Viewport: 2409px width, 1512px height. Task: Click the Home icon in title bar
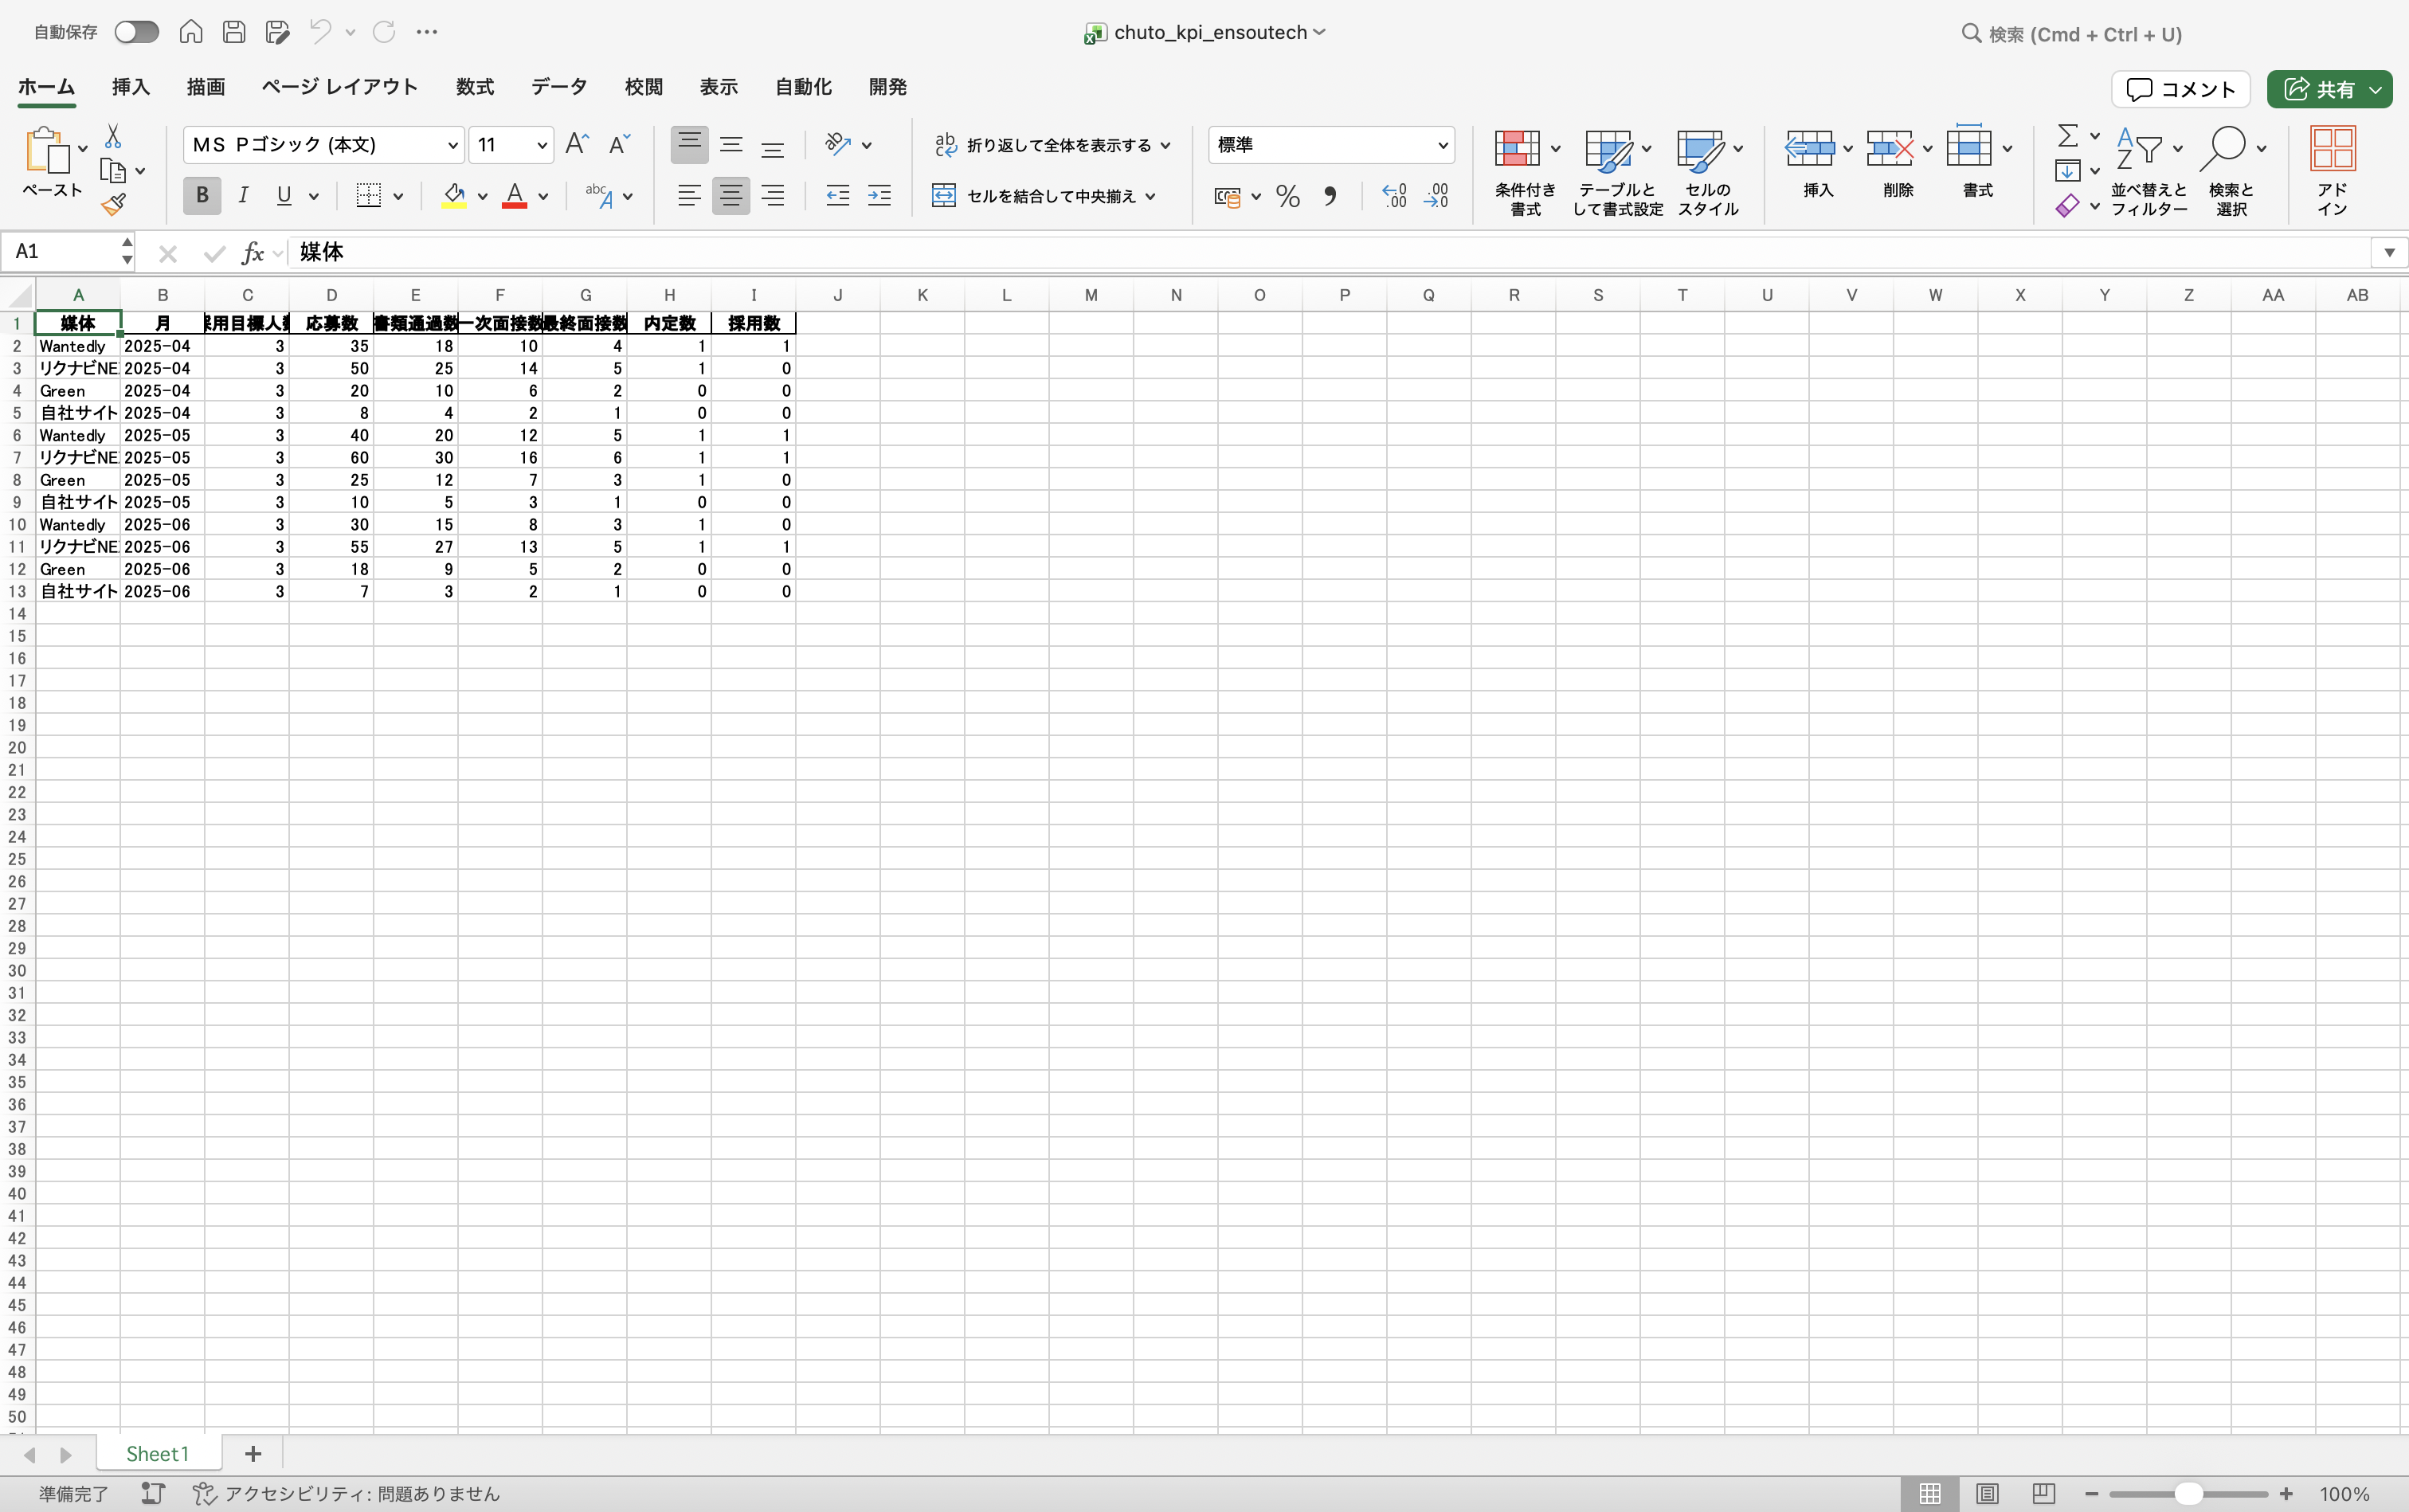[x=191, y=32]
